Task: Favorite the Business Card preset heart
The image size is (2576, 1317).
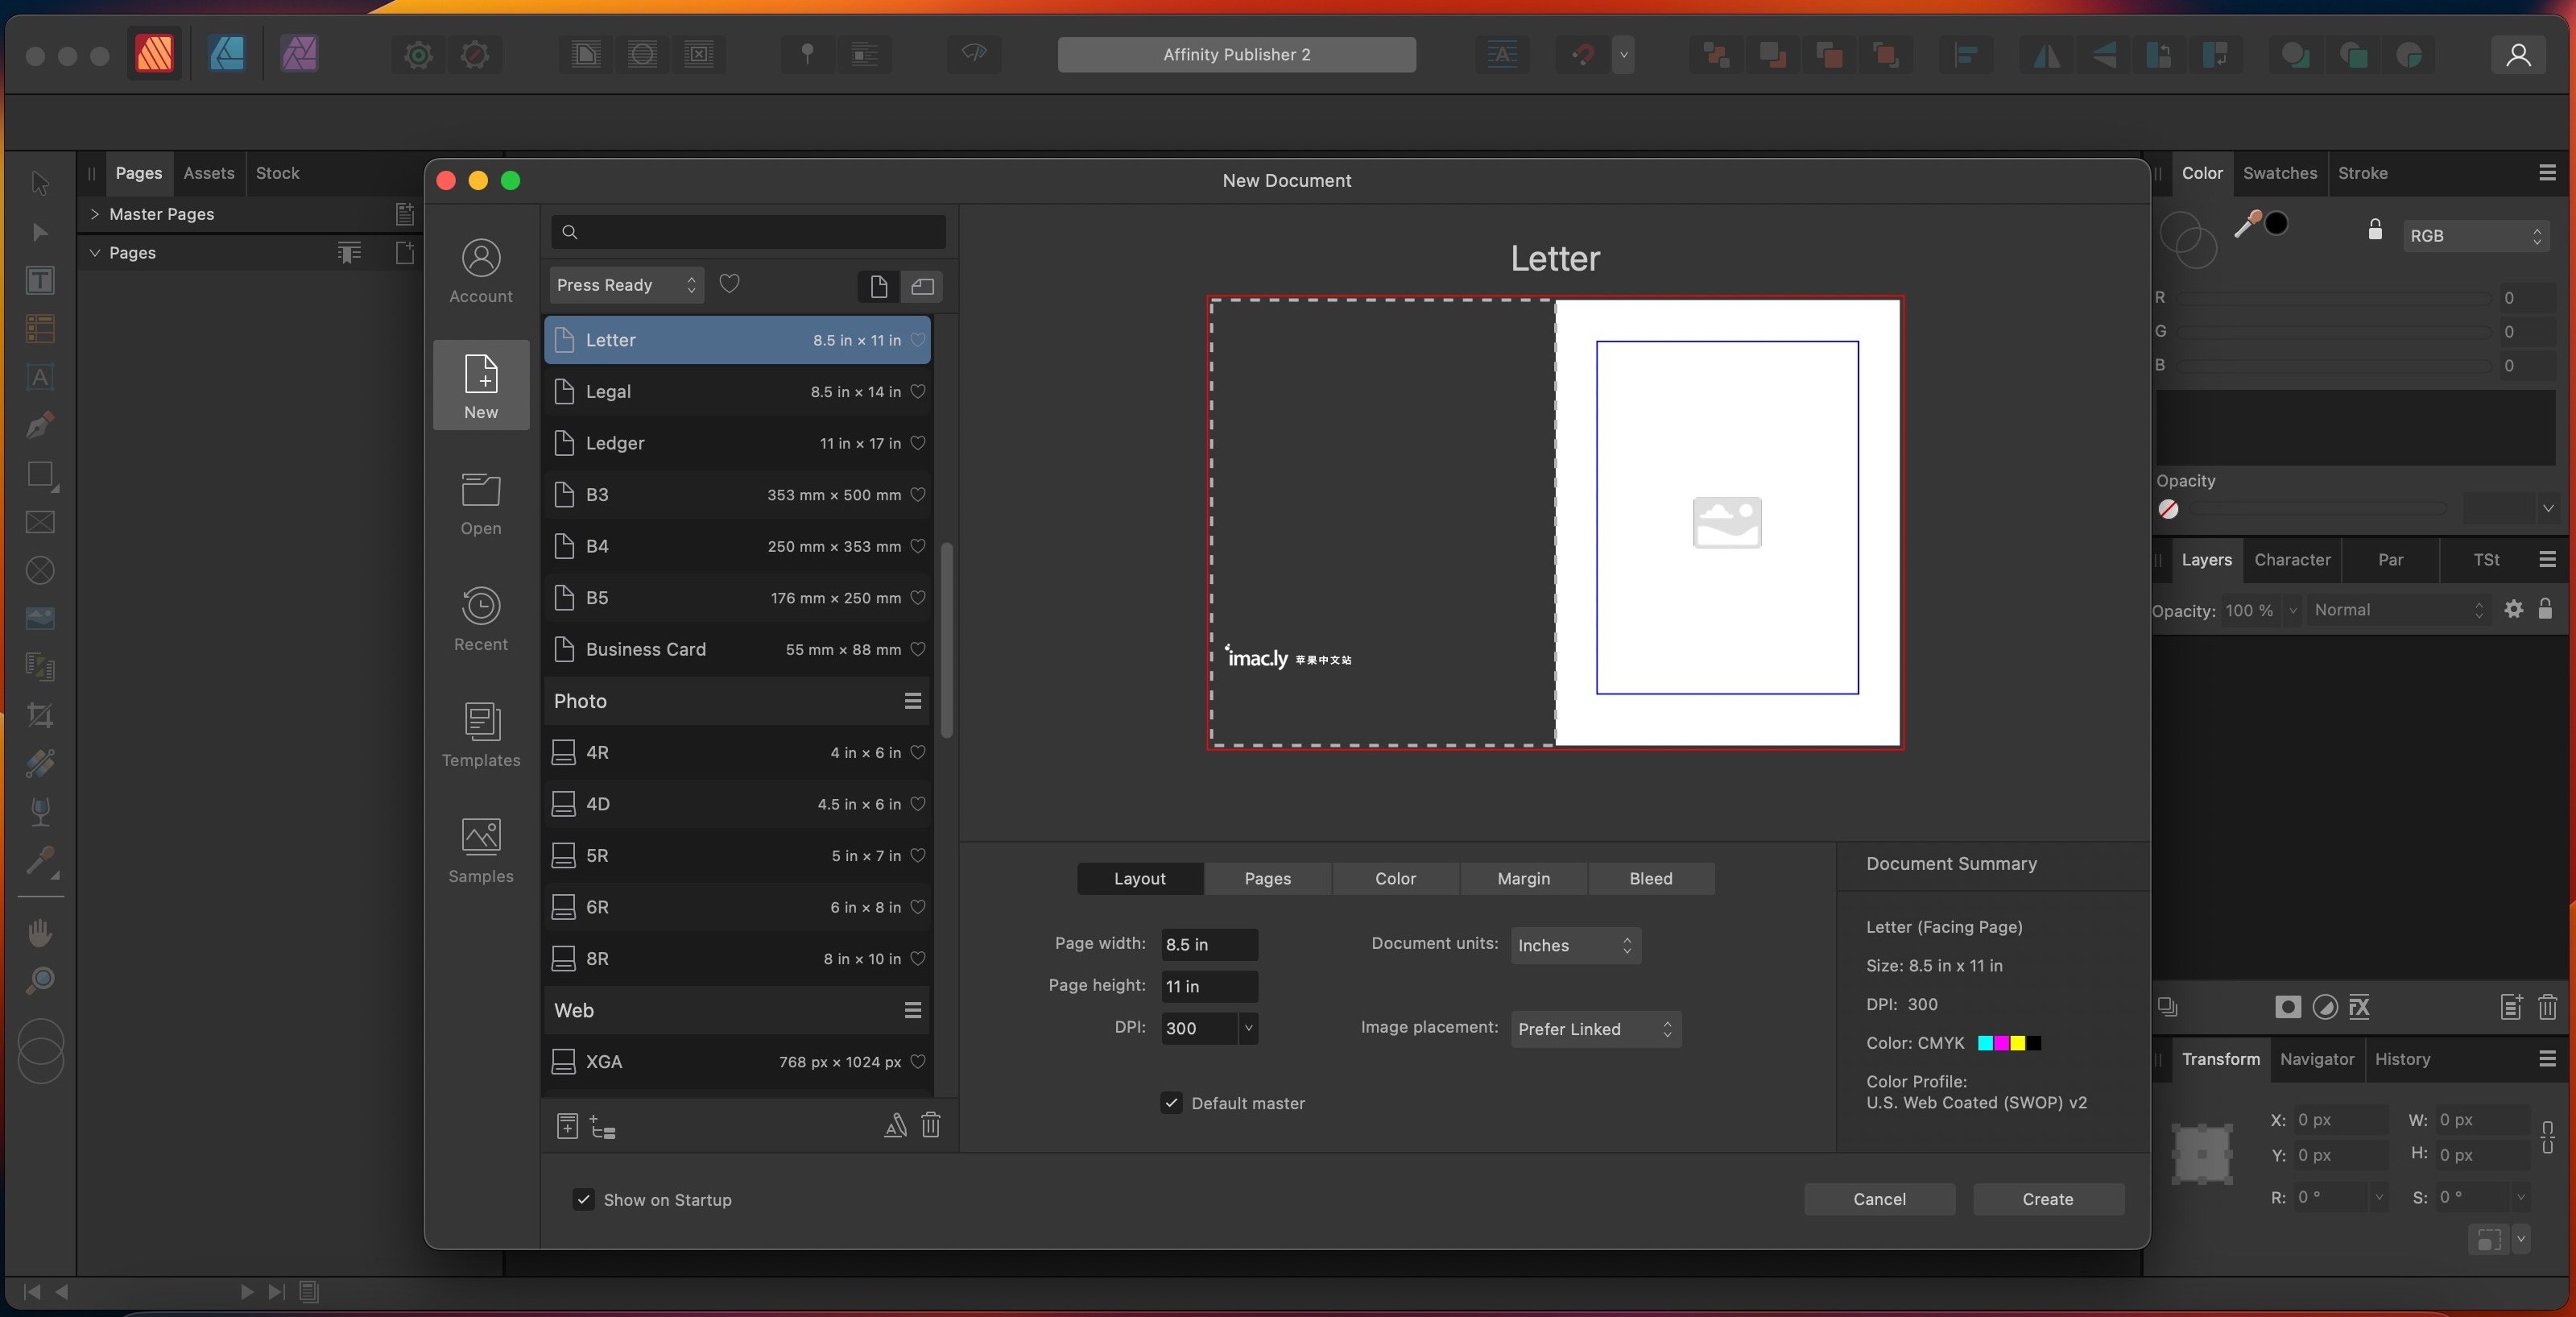Action: click(x=917, y=649)
